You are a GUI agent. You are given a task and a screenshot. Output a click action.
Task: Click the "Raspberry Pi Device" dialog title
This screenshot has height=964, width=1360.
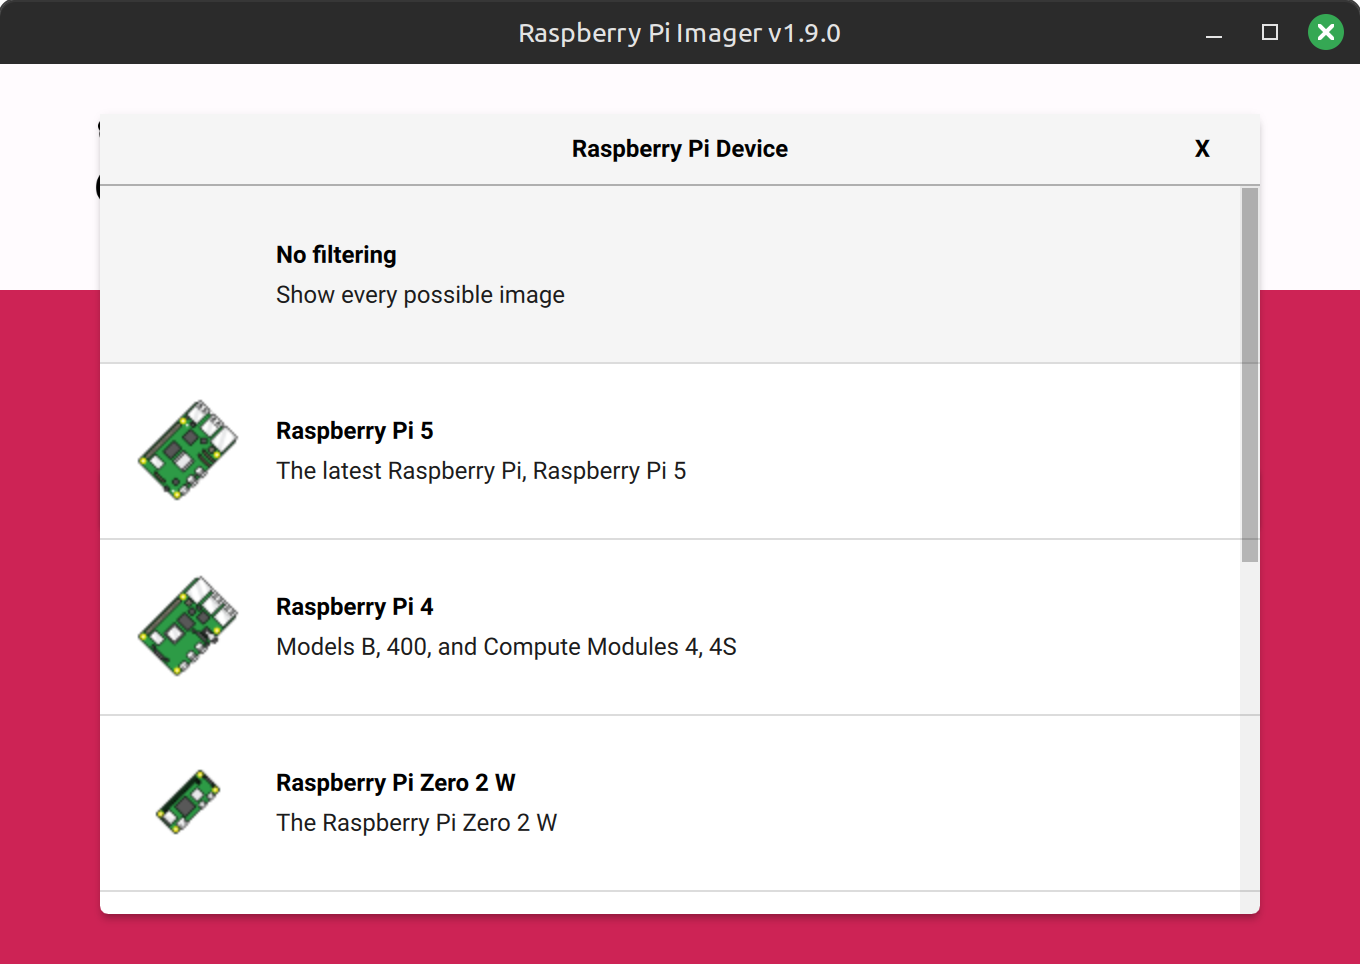pyautogui.click(x=680, y=149)
